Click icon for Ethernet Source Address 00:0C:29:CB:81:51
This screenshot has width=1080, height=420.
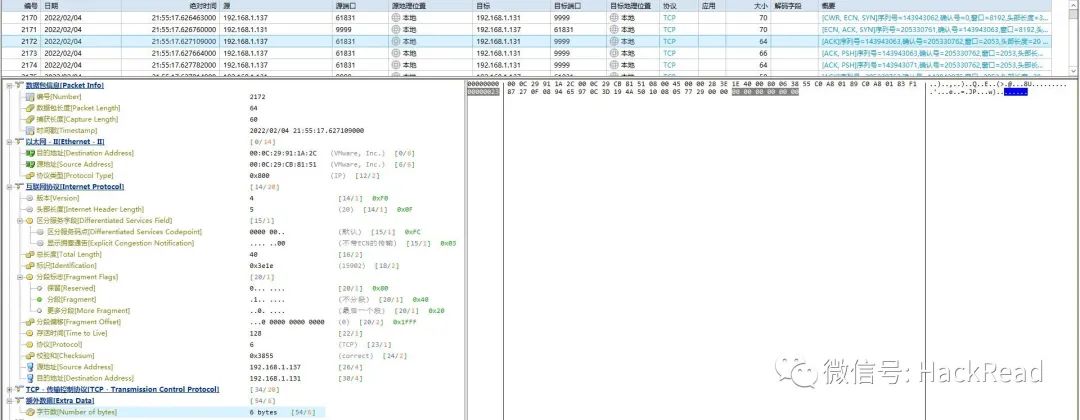pos(30,165)
